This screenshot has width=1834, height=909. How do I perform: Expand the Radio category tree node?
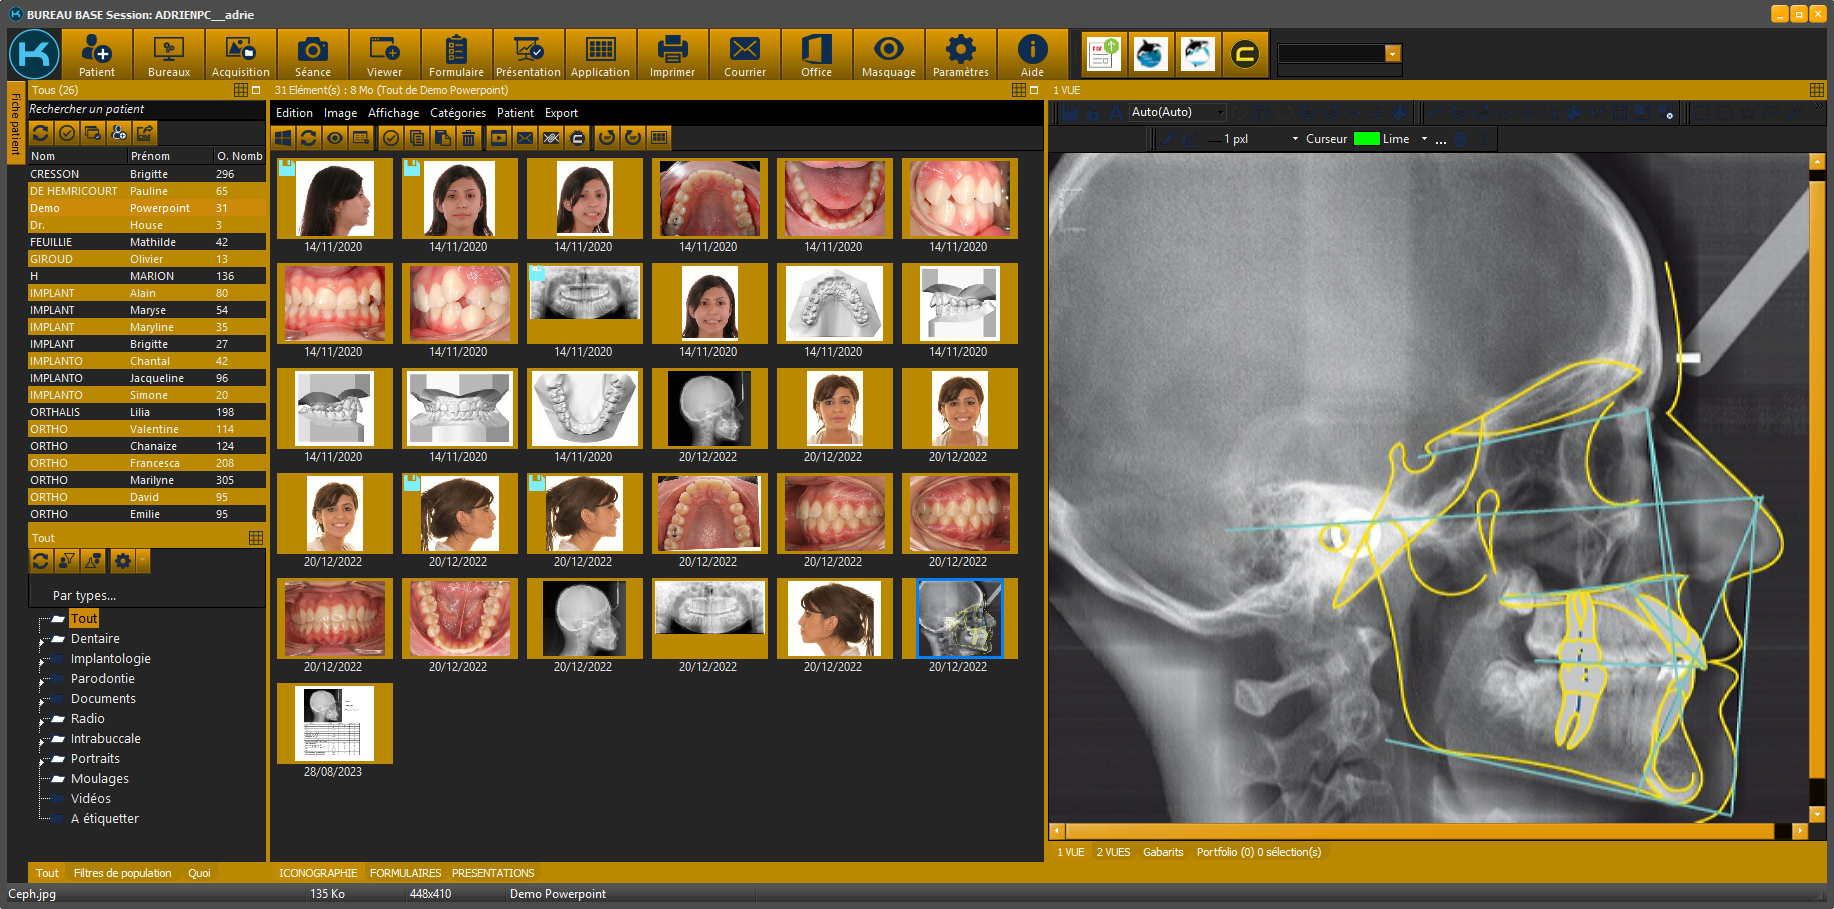tap(41, 720)
